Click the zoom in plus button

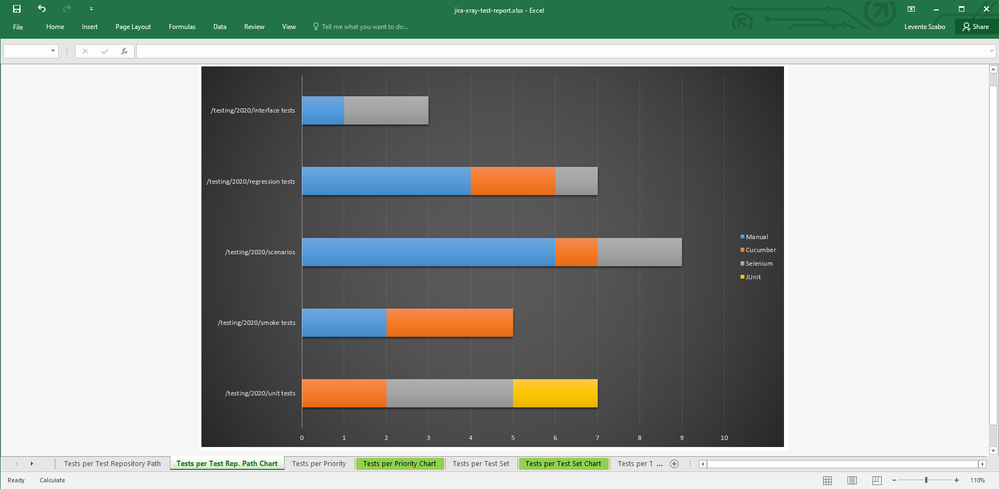(956, 480)
